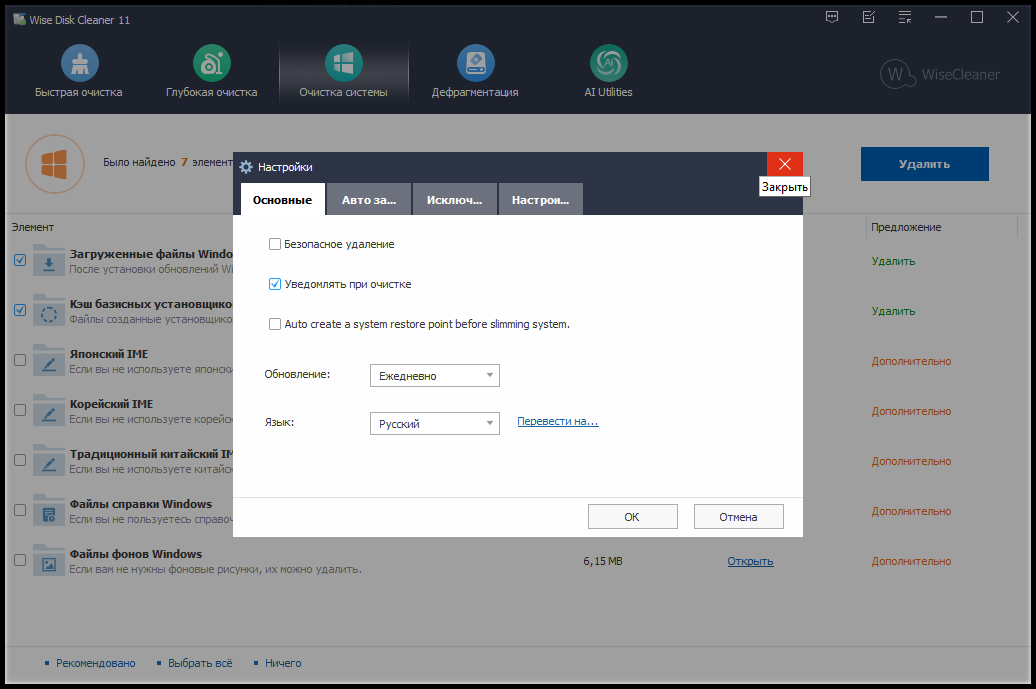1036x689 pixels.
Task: Open the Перевести на... link
Action: point(558,421)
